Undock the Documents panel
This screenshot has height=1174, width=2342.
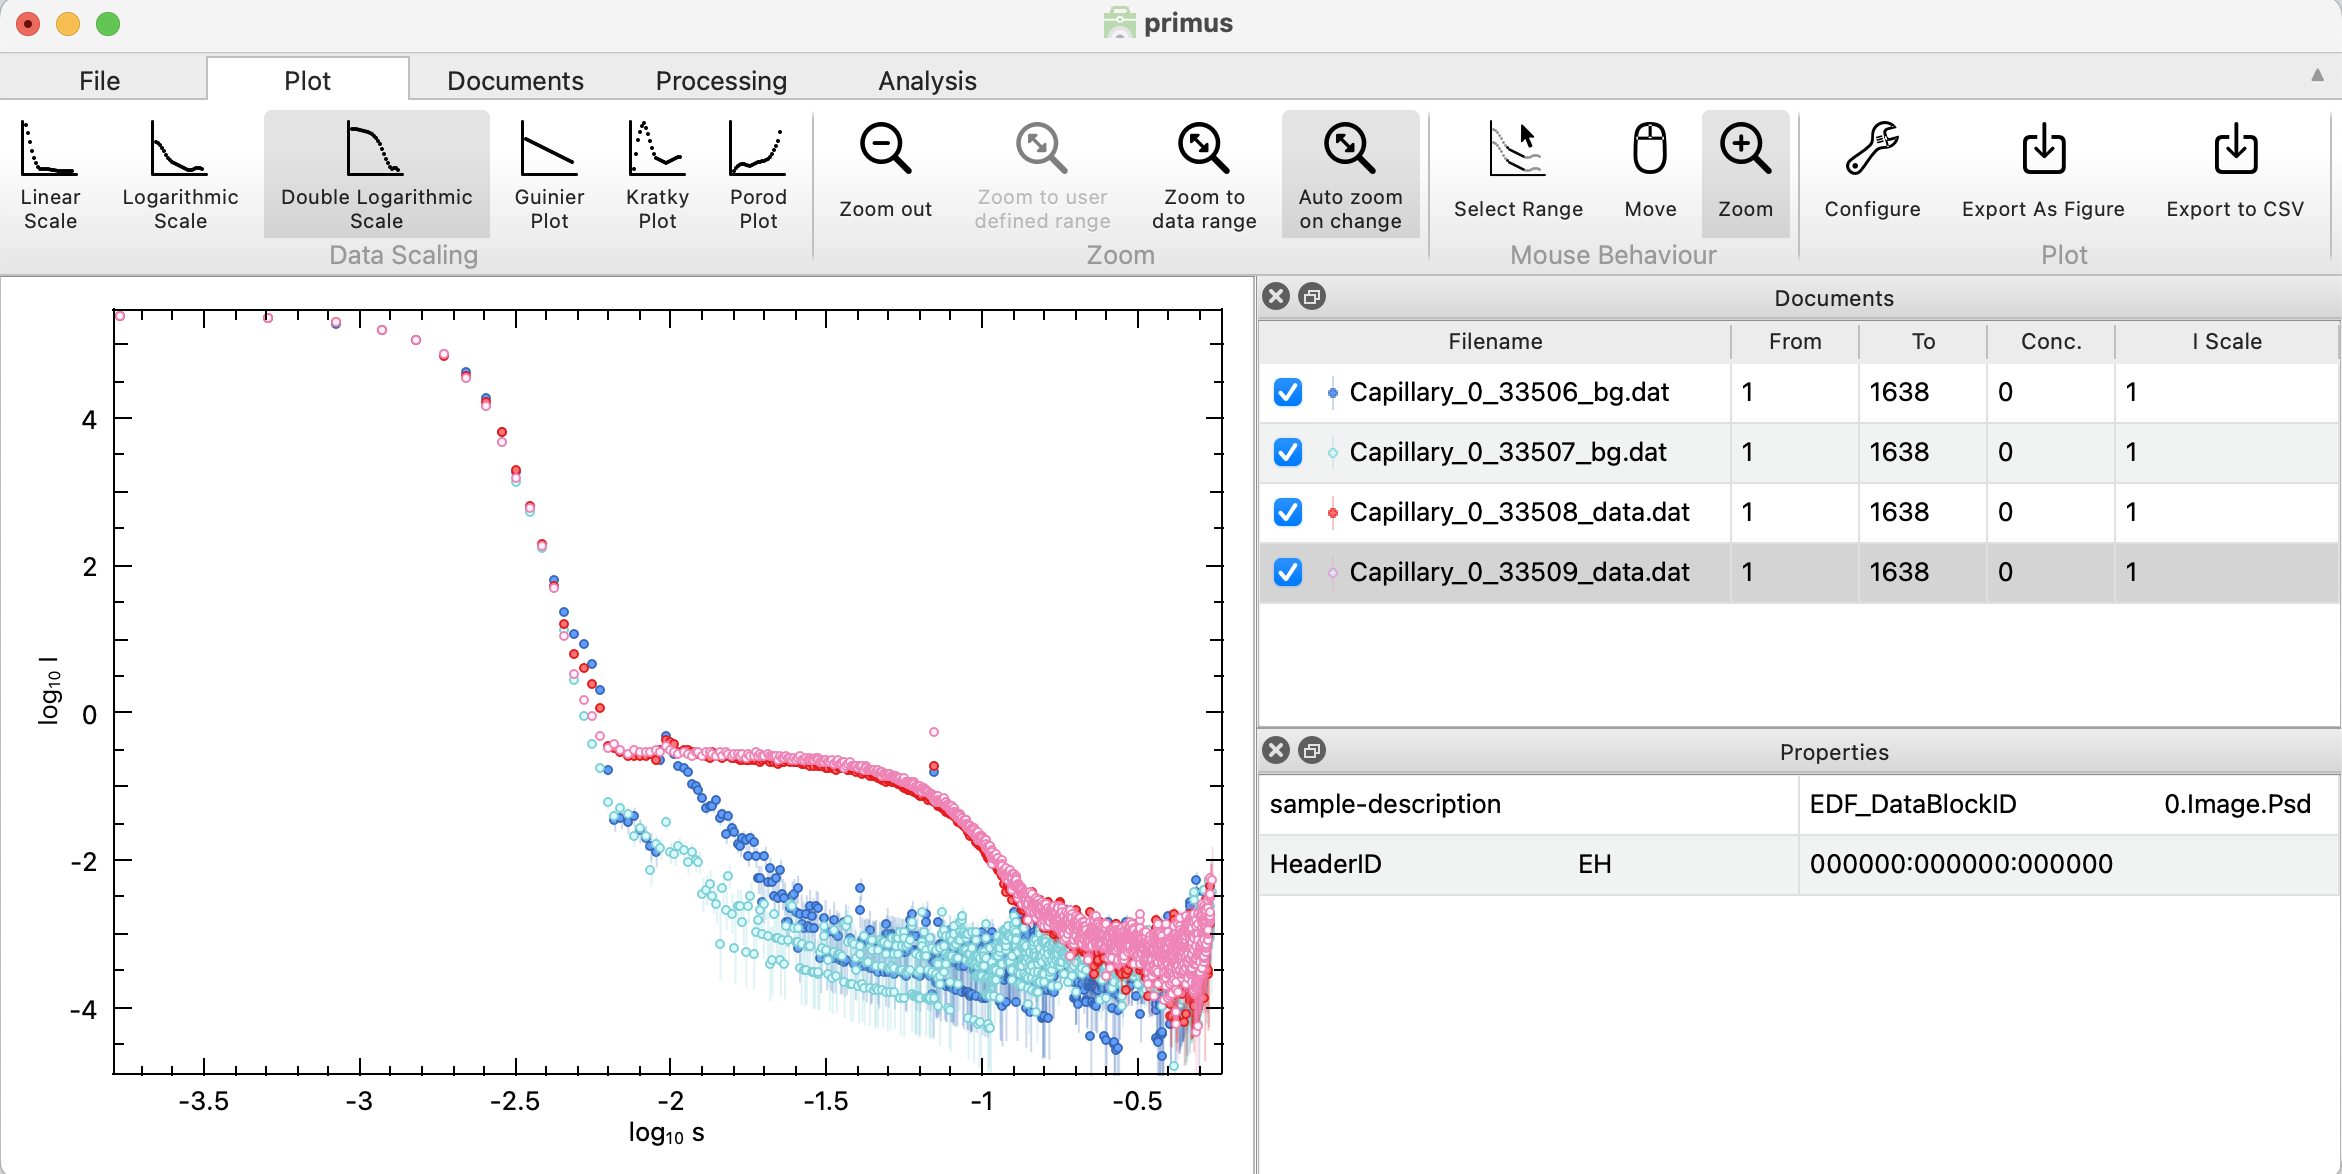point(1312,297)
